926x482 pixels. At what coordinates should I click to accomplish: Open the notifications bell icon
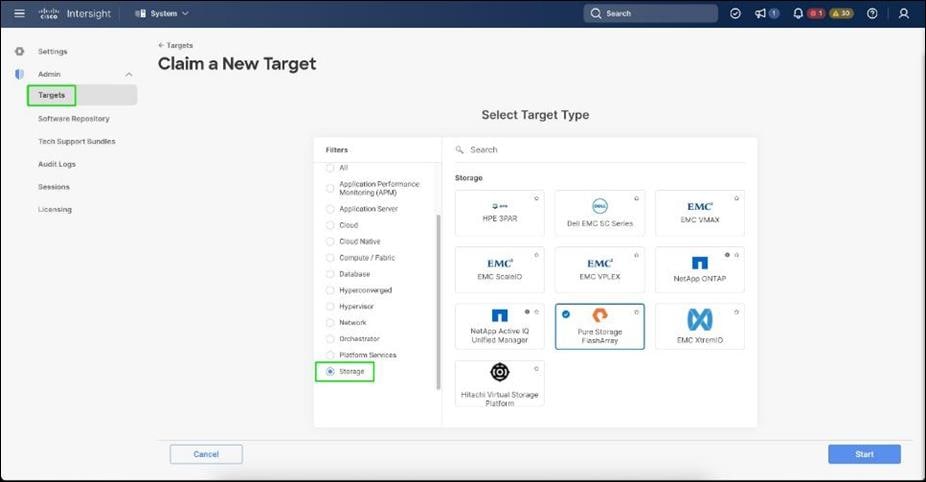(798, 13)
